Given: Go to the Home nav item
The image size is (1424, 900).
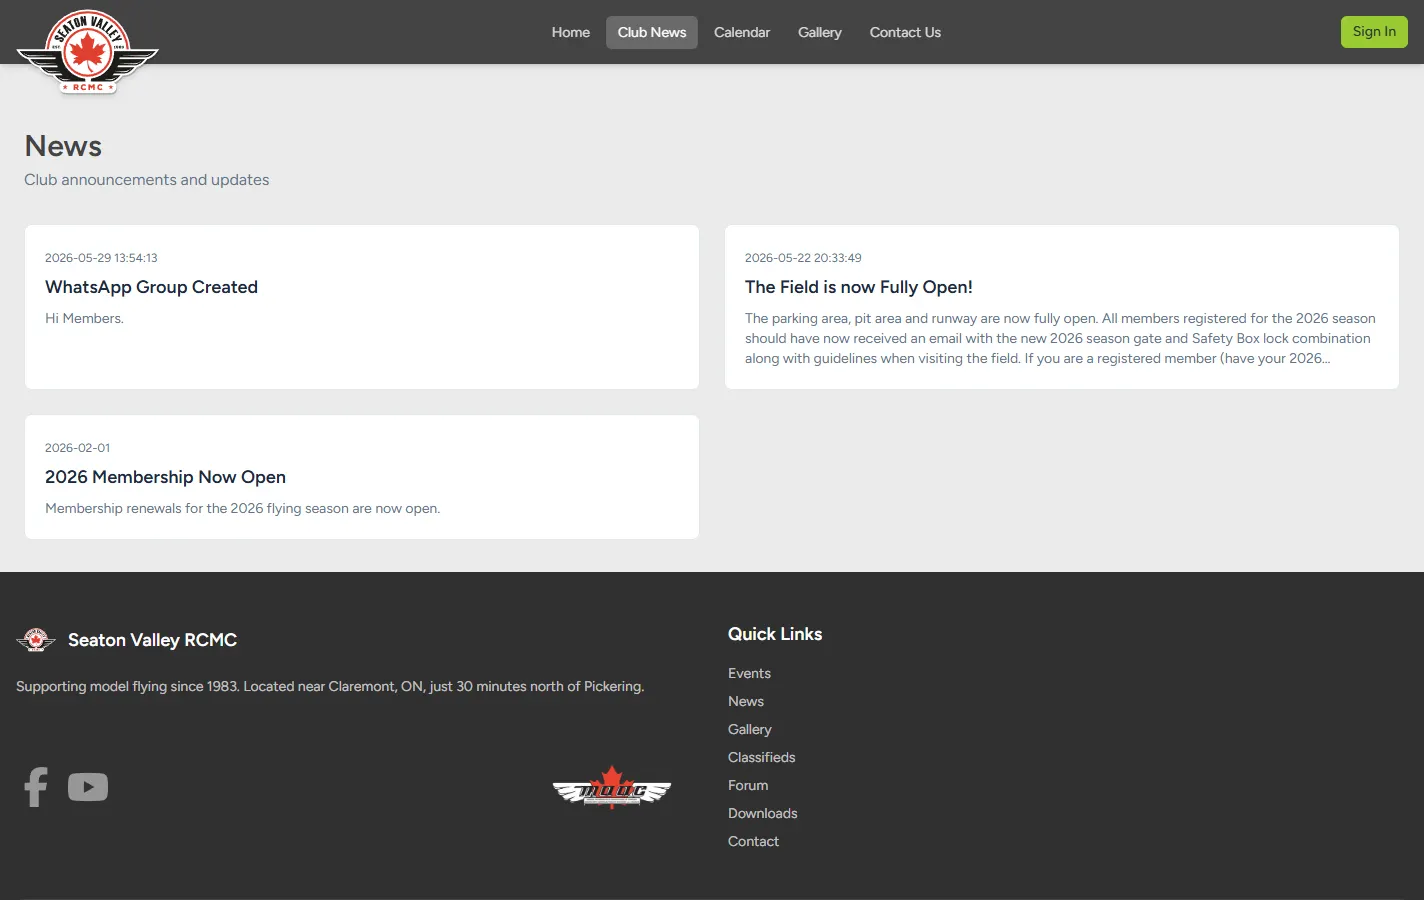Looking at the screenshot, I should tap(571, 32).
